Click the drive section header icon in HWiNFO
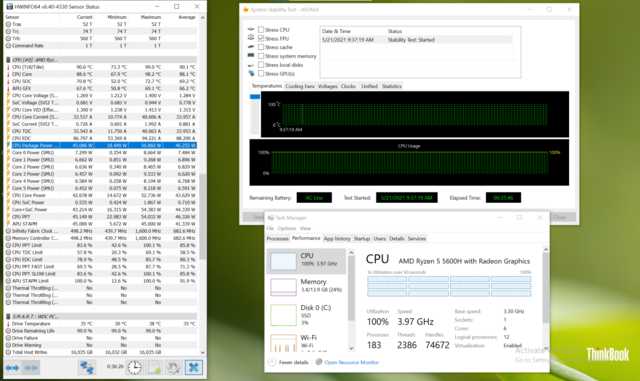This screenshot has width=640, height=381. pyautogui.click(x=8, y=316)
